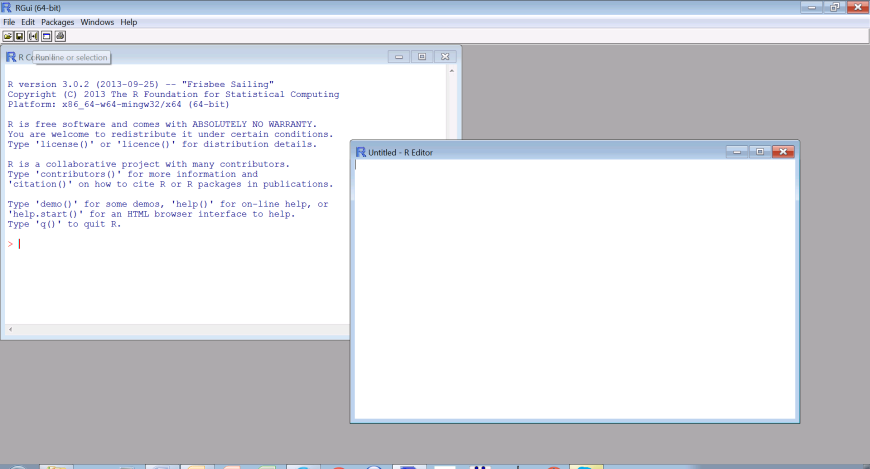Maximize the Untitled R Editor window
Screen dimensions: 870x469
[759, 151]
